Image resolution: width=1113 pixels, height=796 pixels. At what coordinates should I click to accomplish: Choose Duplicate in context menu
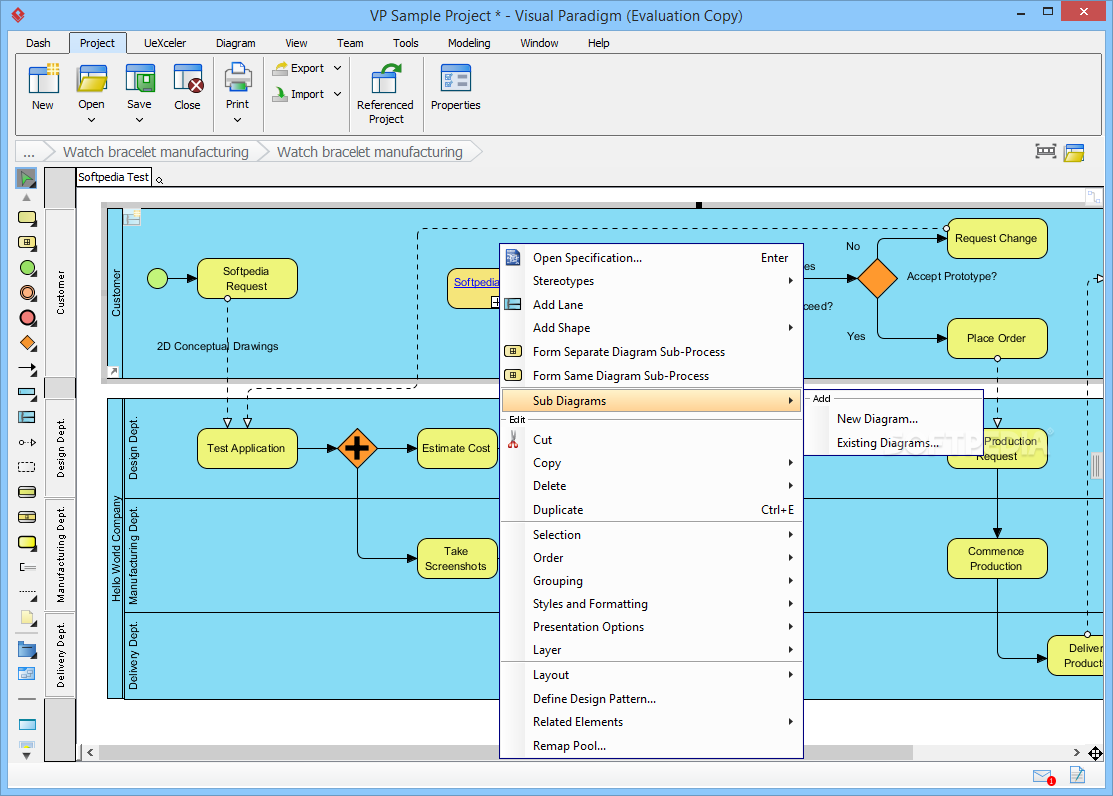652,510
